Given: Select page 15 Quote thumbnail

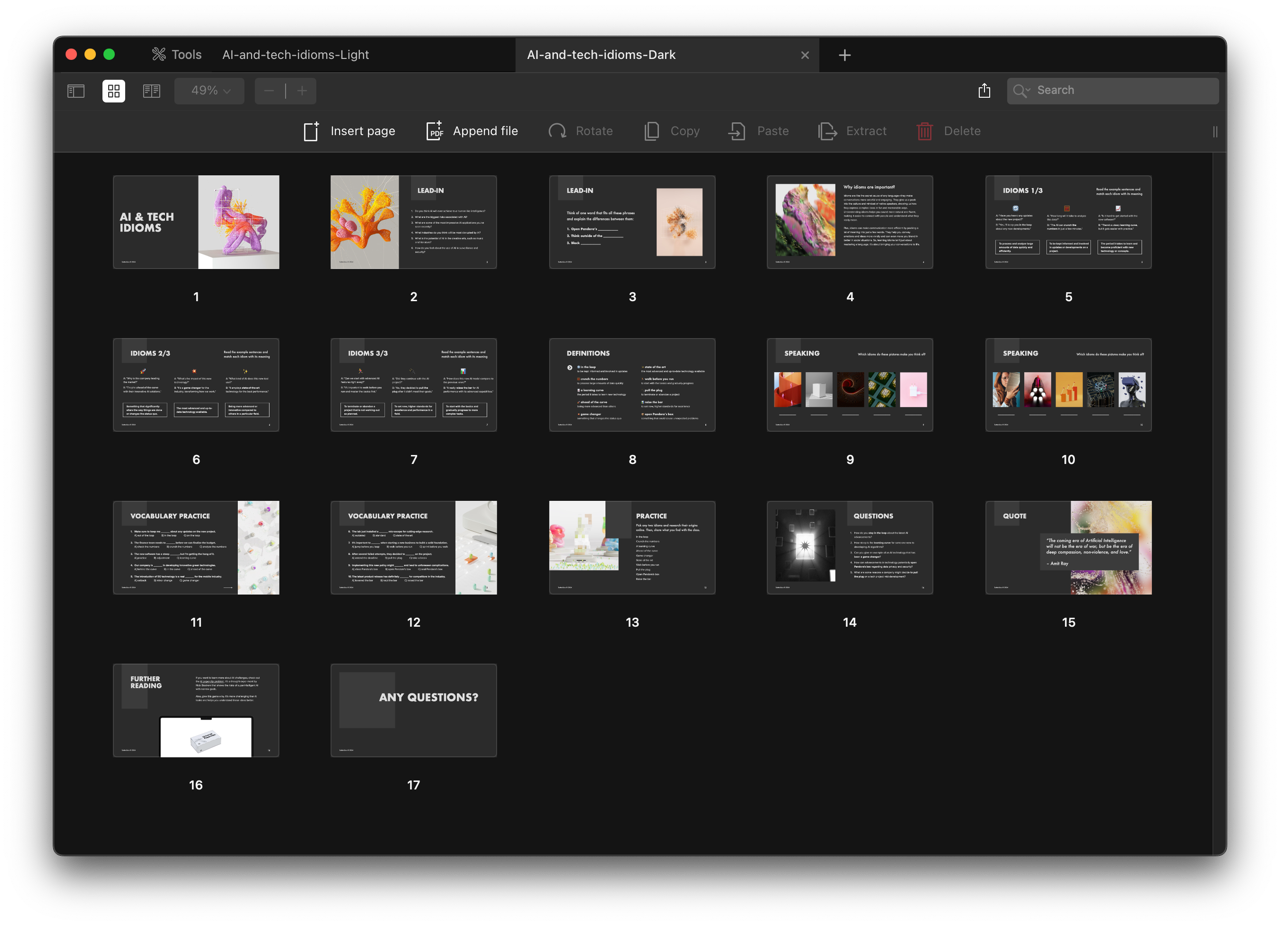Looking at the screenshot, I should coord(1069,548).
